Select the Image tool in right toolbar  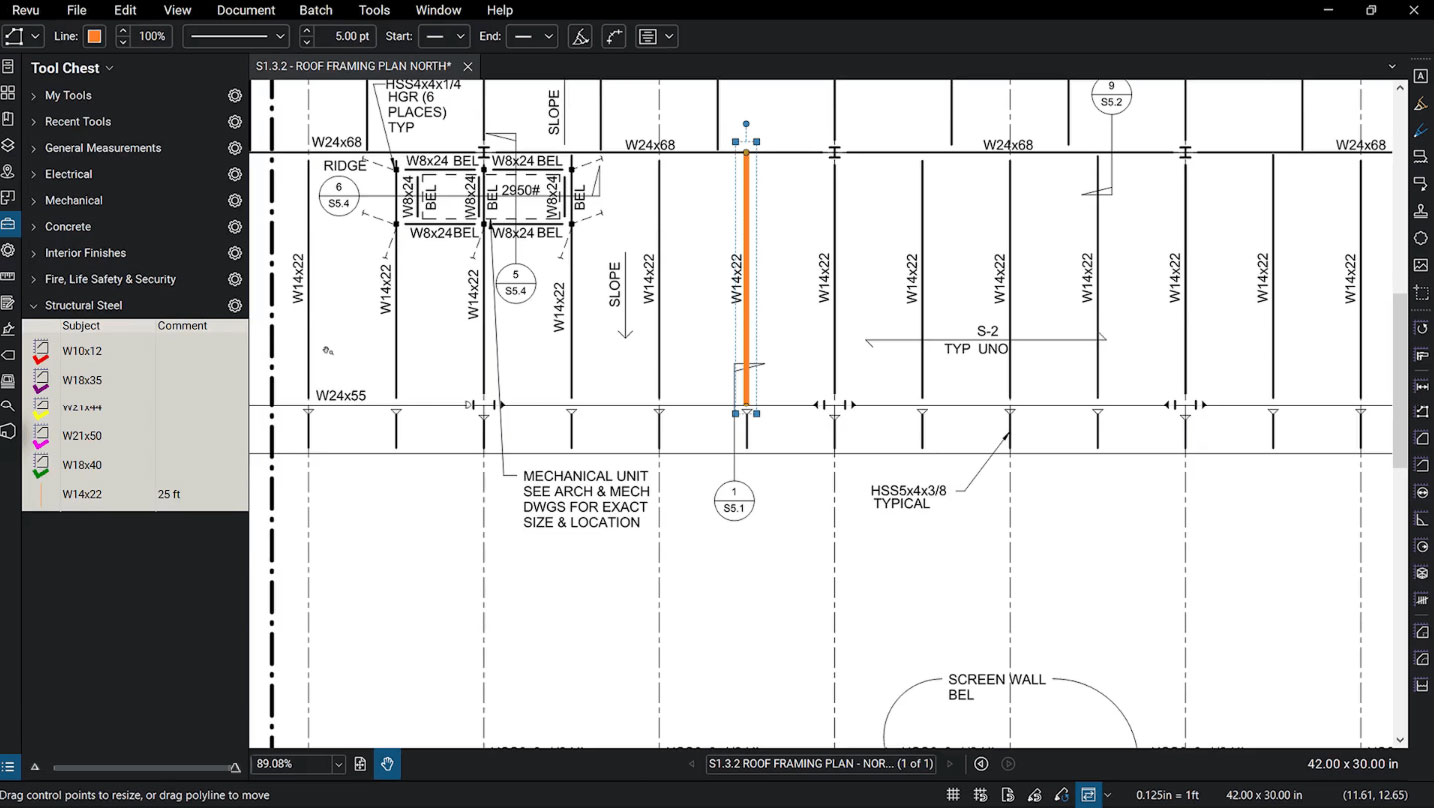pyautogui.click(x=1420, y=265)
